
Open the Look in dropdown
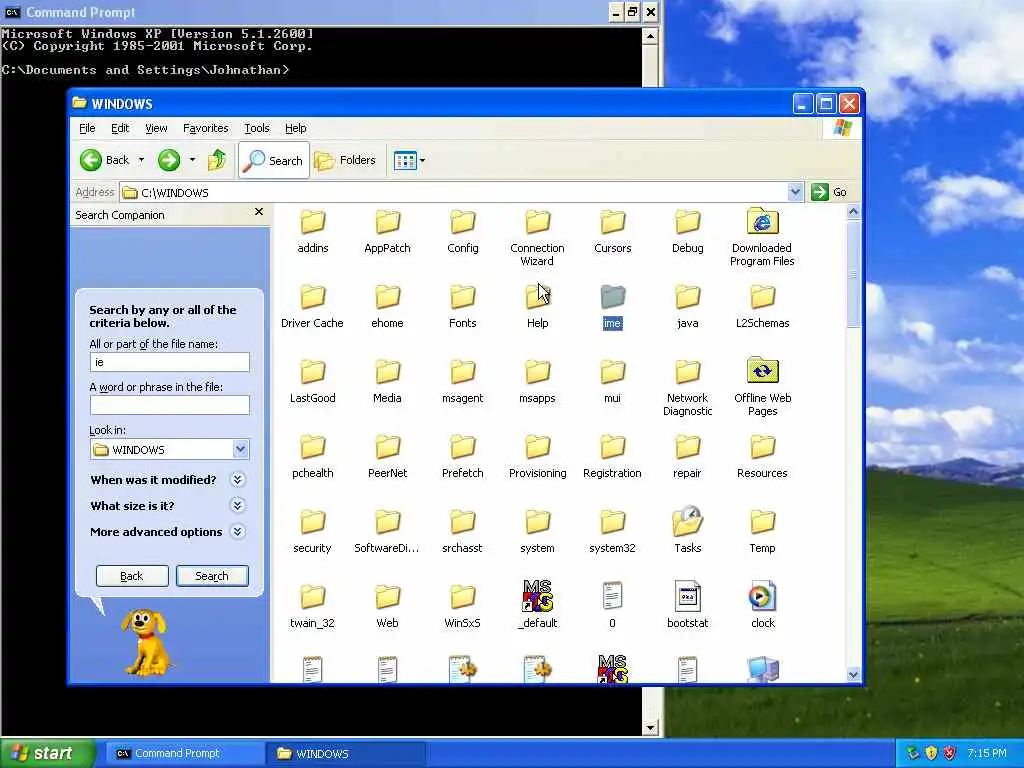point(240,449)
